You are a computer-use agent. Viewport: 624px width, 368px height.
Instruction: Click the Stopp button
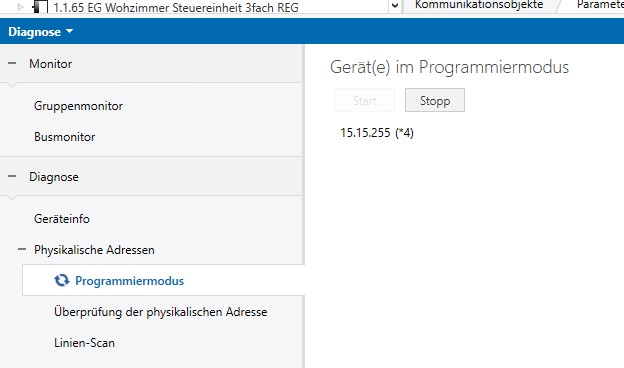(x=435, y=100)
